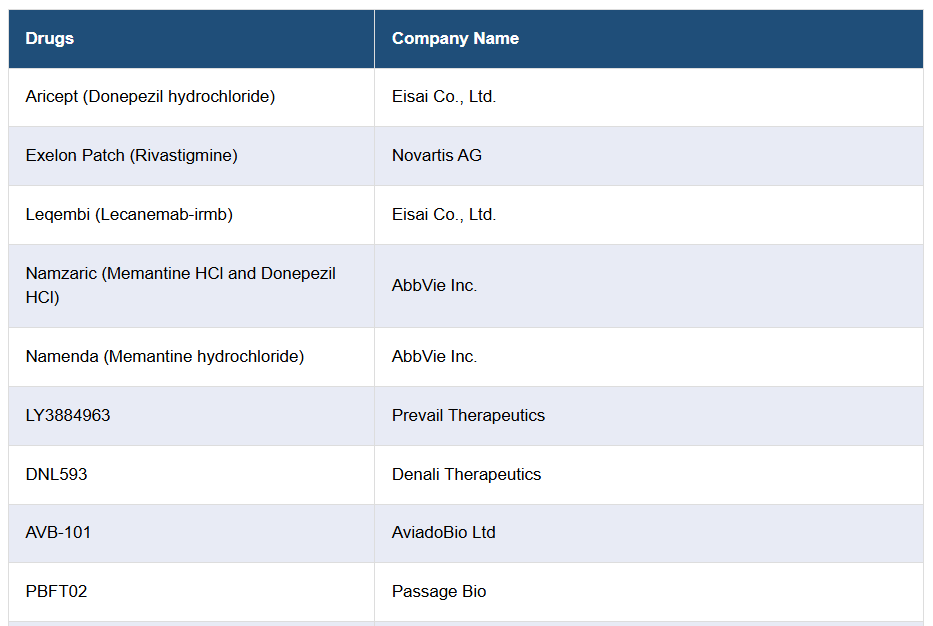Click AbbVie Inc. in the Namzaric row
The width and height of the screenshot is (933, 626).
click(434, 286)
